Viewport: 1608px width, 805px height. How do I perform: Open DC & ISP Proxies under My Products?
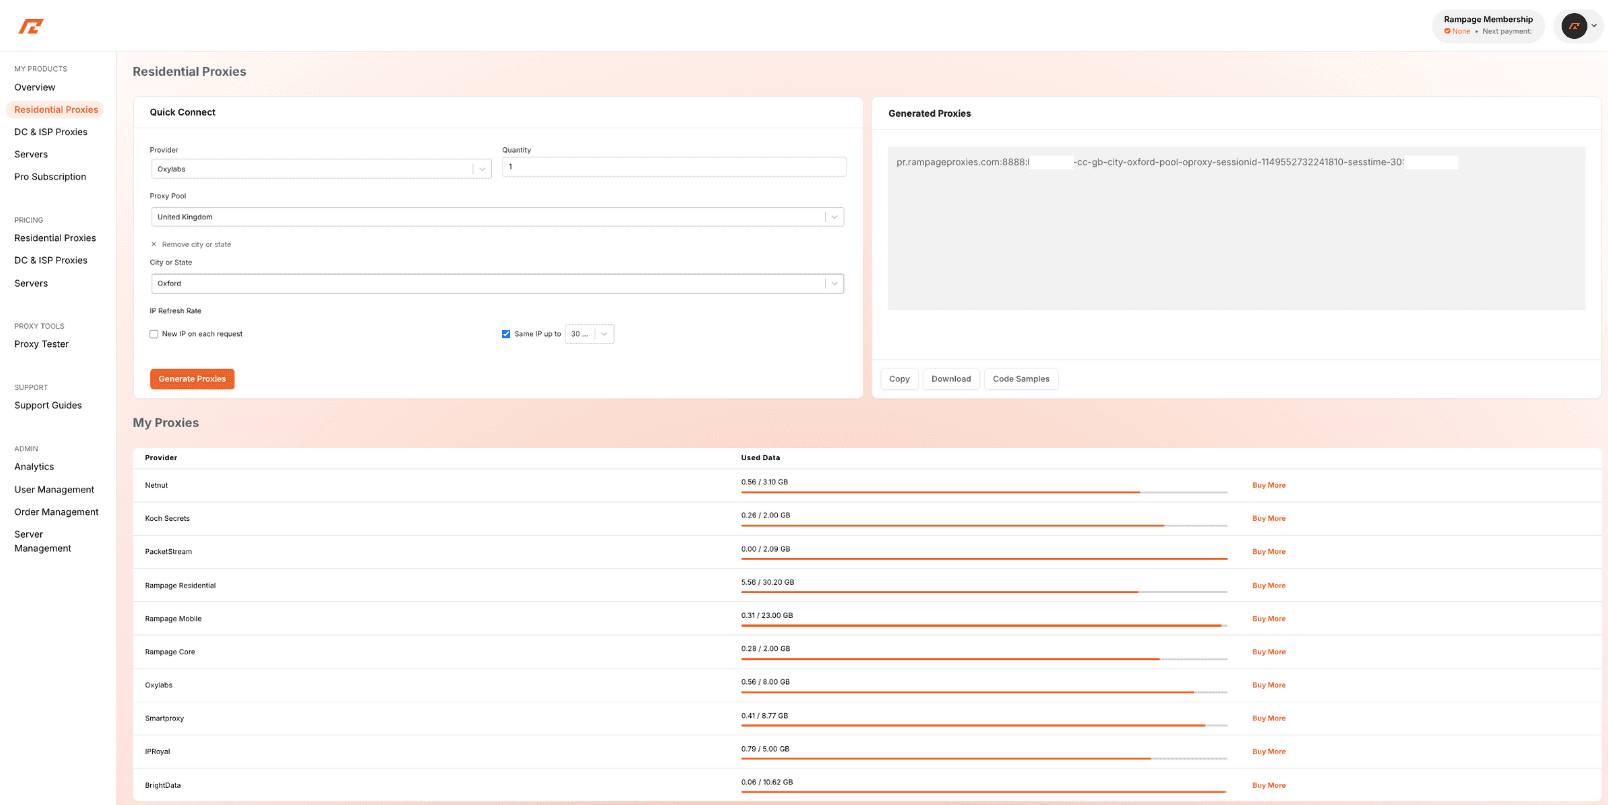51,132
